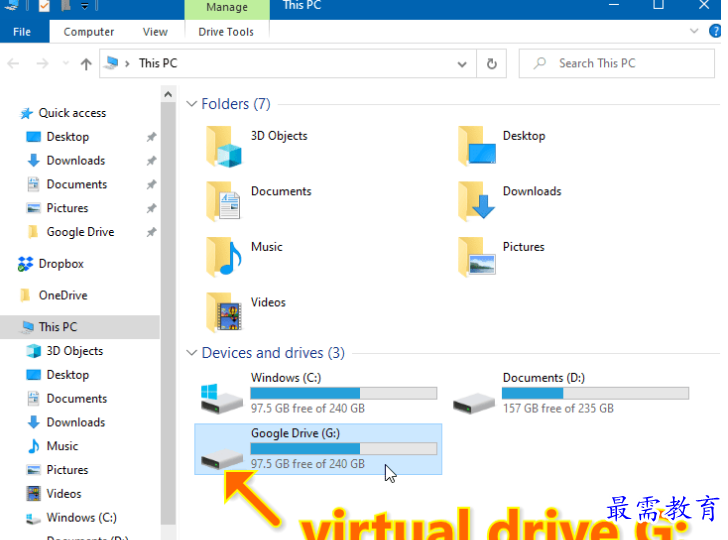
Task: Click the OneDrive folder icon in sidebar
Action: click(x=26, y=295)
